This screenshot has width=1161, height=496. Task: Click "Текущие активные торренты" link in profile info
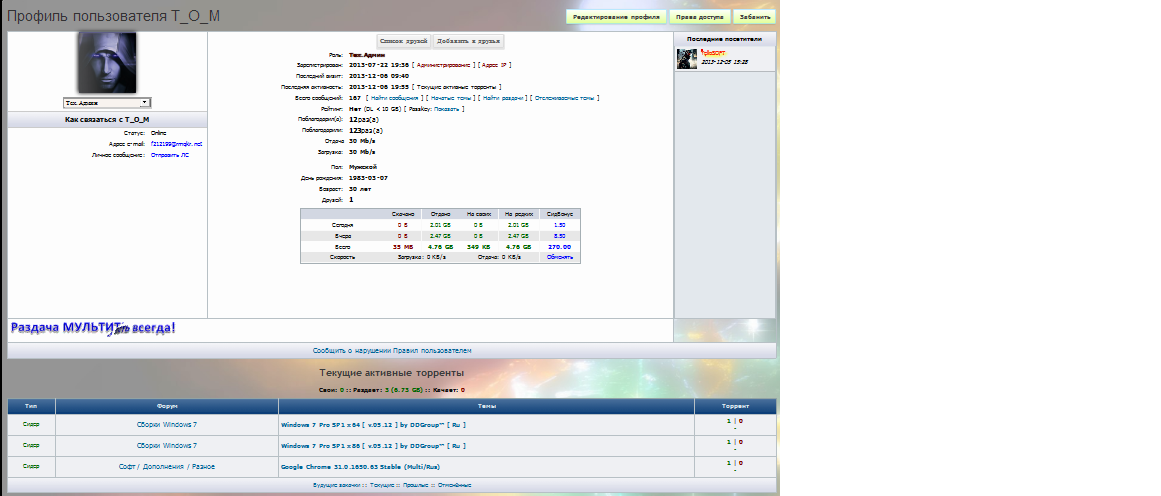(457, 87)
